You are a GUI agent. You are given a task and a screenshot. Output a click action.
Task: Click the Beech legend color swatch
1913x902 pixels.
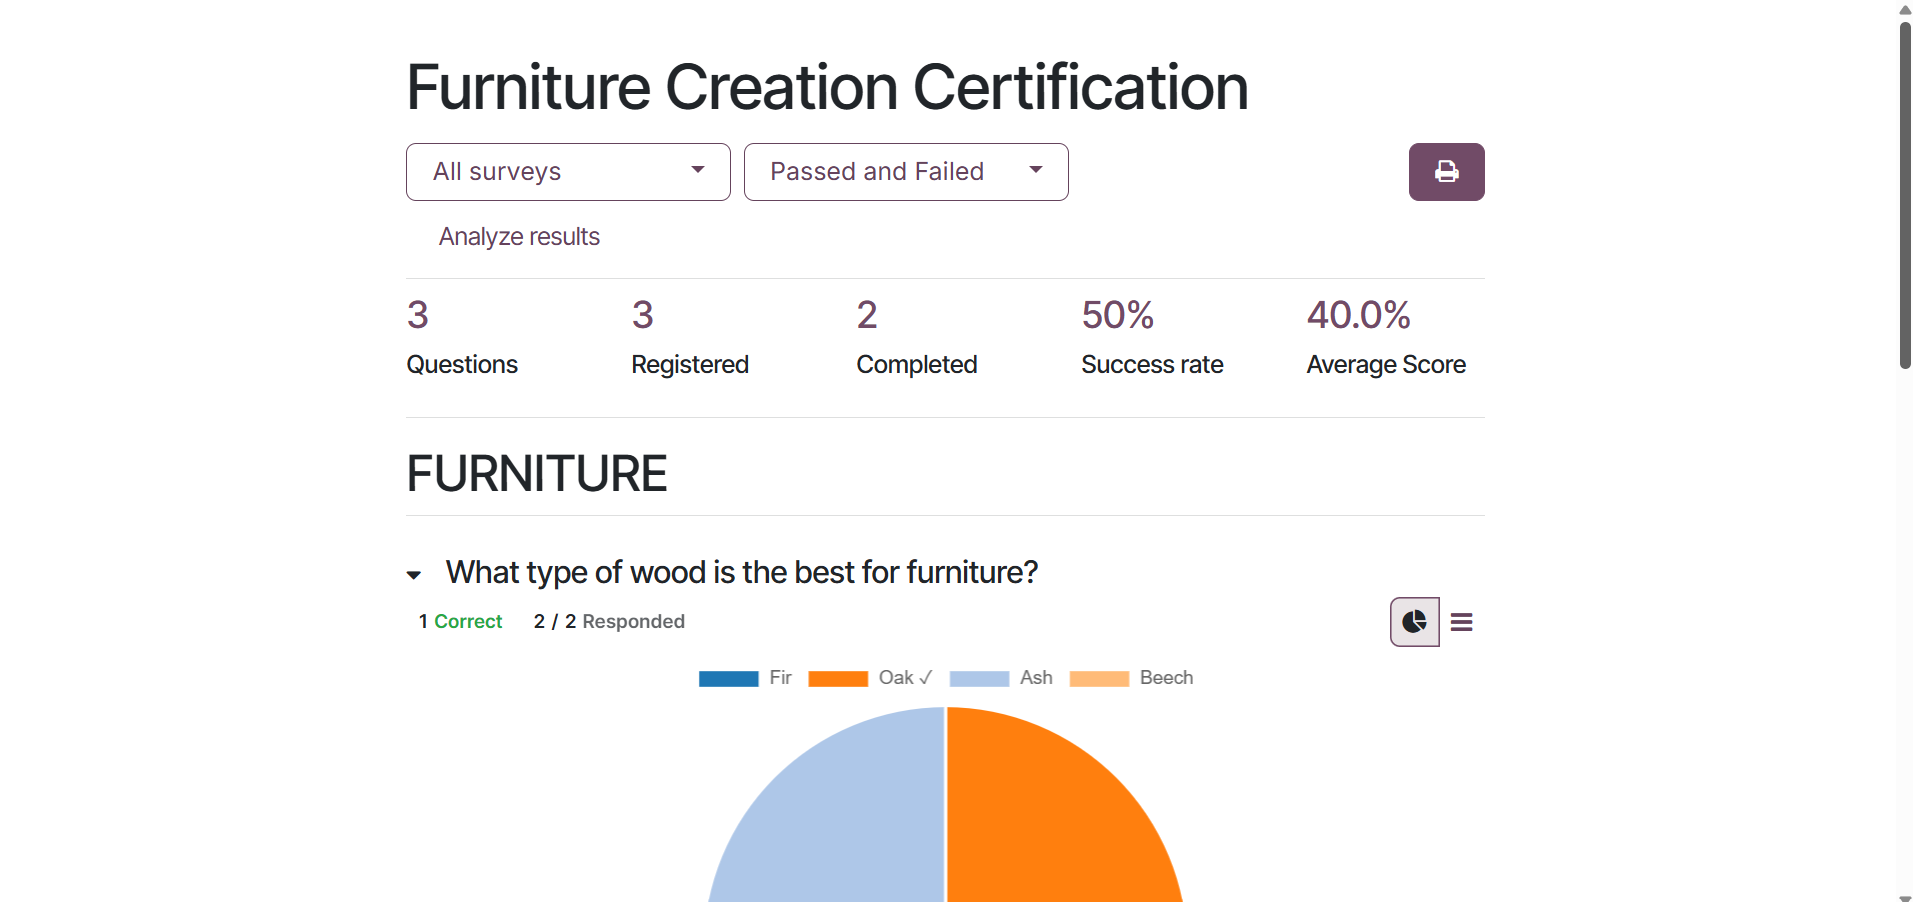click(1099, 679)
